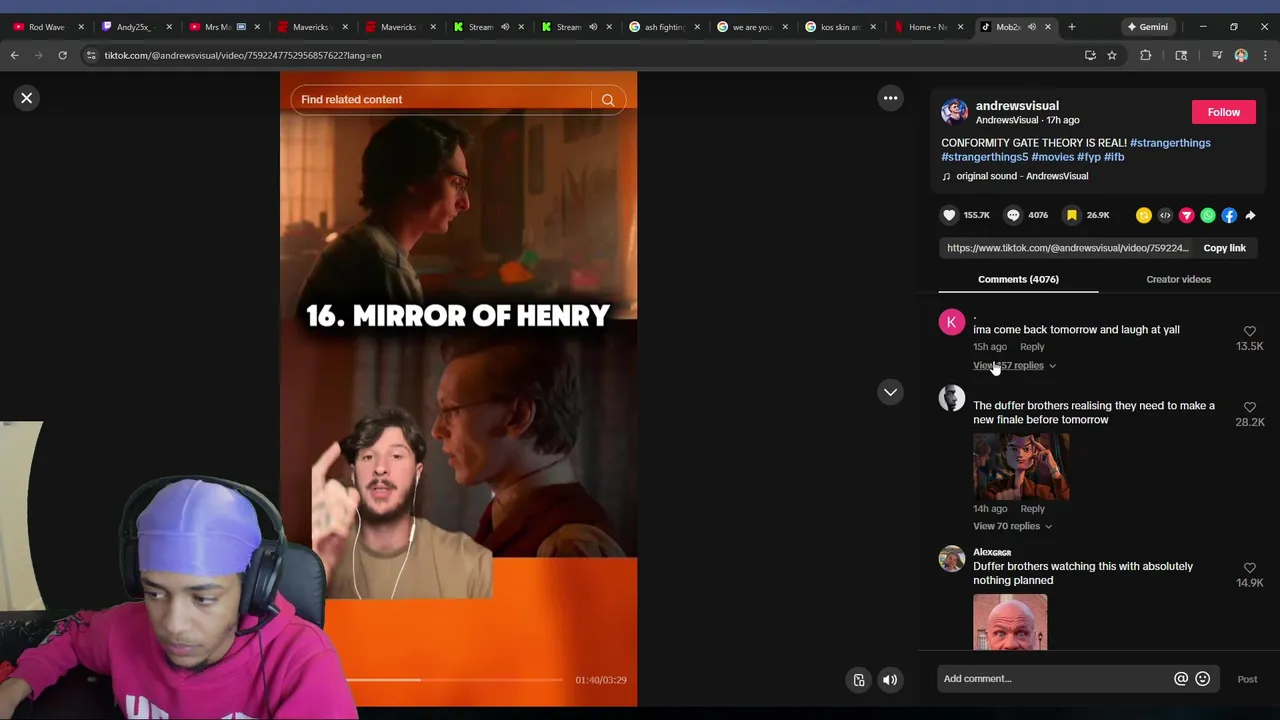Open the #fyp hashtag
This screenshot has height=720, width=1280.
click(x=1088, y=157)
